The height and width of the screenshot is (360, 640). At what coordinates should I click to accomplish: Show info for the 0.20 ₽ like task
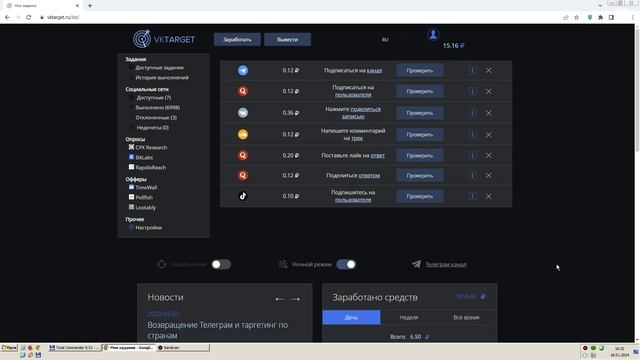[x=472, y=155]
